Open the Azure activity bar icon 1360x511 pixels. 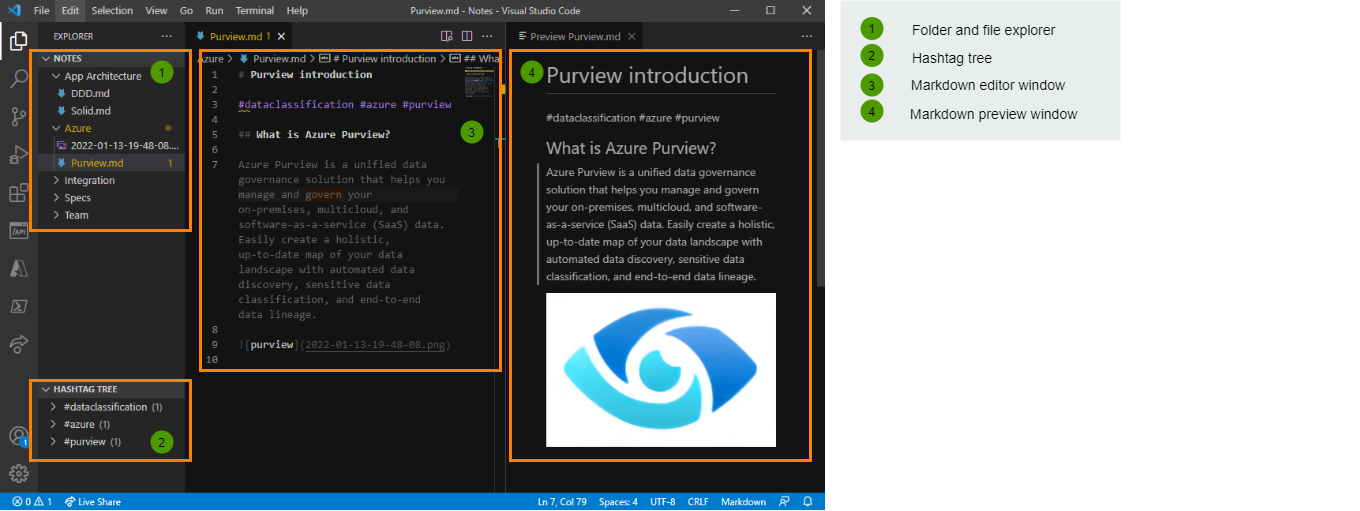pos(18,269)
